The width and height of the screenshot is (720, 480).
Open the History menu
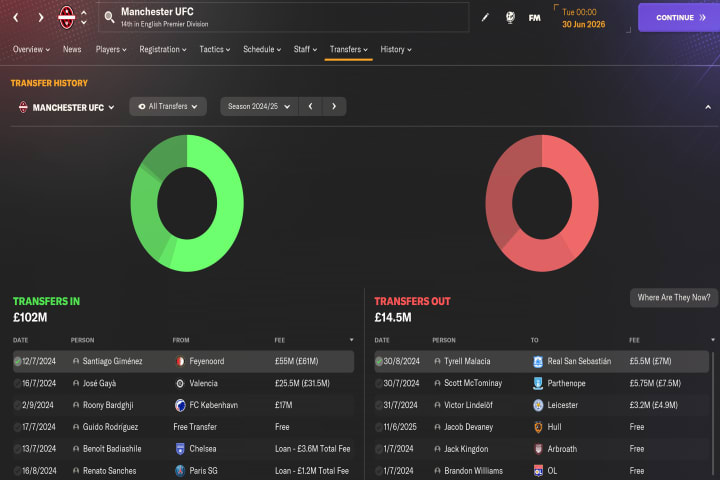pyautogui.click(x=396, y=49)
